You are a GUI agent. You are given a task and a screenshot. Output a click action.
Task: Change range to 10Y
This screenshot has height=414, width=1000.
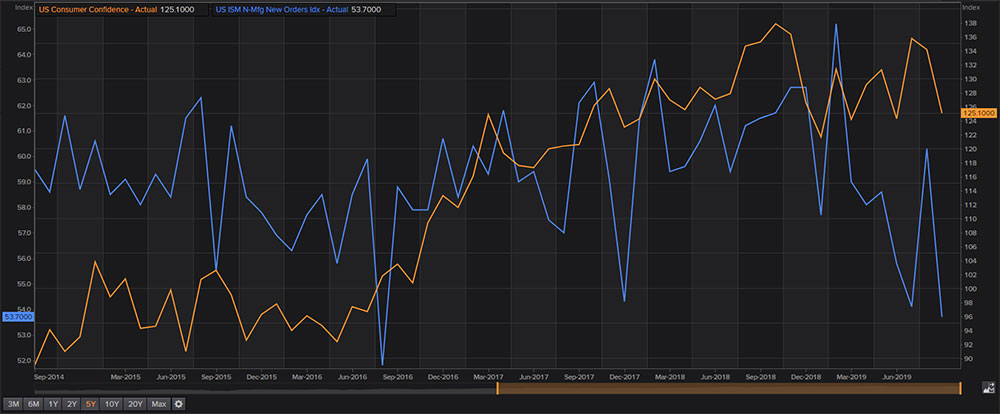pos(112,404)
